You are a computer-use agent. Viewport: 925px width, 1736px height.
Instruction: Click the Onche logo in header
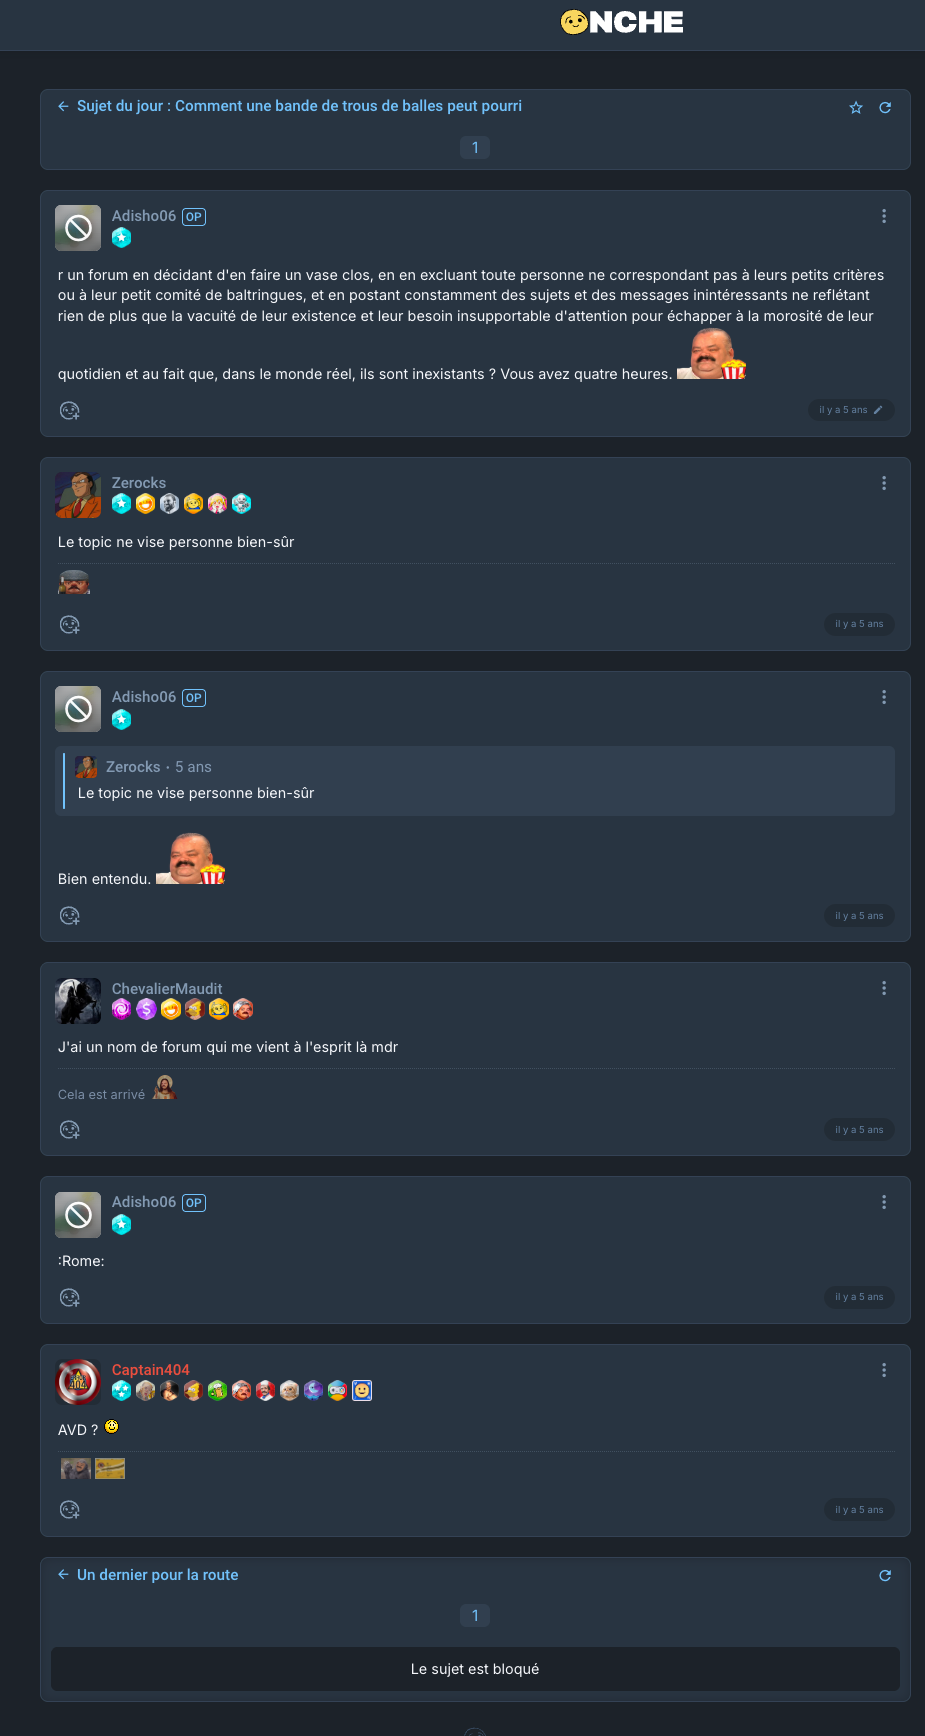622,22
